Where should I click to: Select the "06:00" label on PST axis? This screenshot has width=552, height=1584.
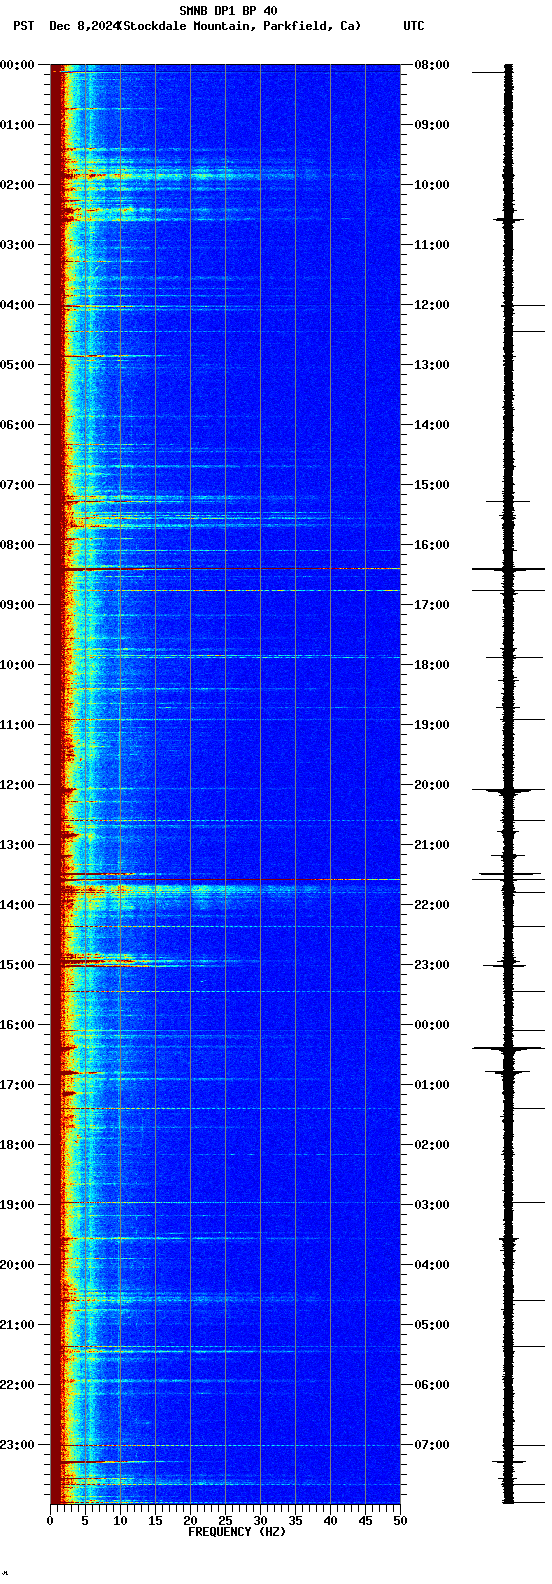(x=17, y=425)
